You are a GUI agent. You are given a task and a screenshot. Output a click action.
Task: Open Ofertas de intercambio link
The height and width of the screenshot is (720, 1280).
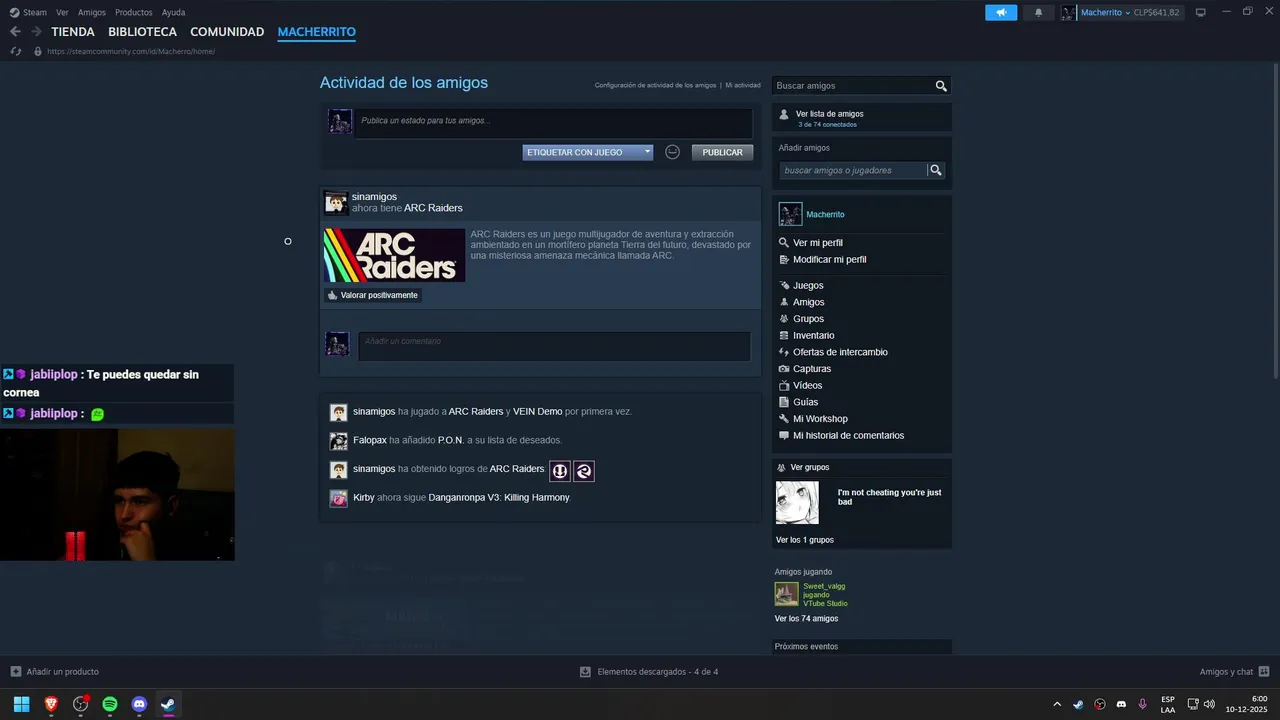pyautogui.click(x=840, y=352)
